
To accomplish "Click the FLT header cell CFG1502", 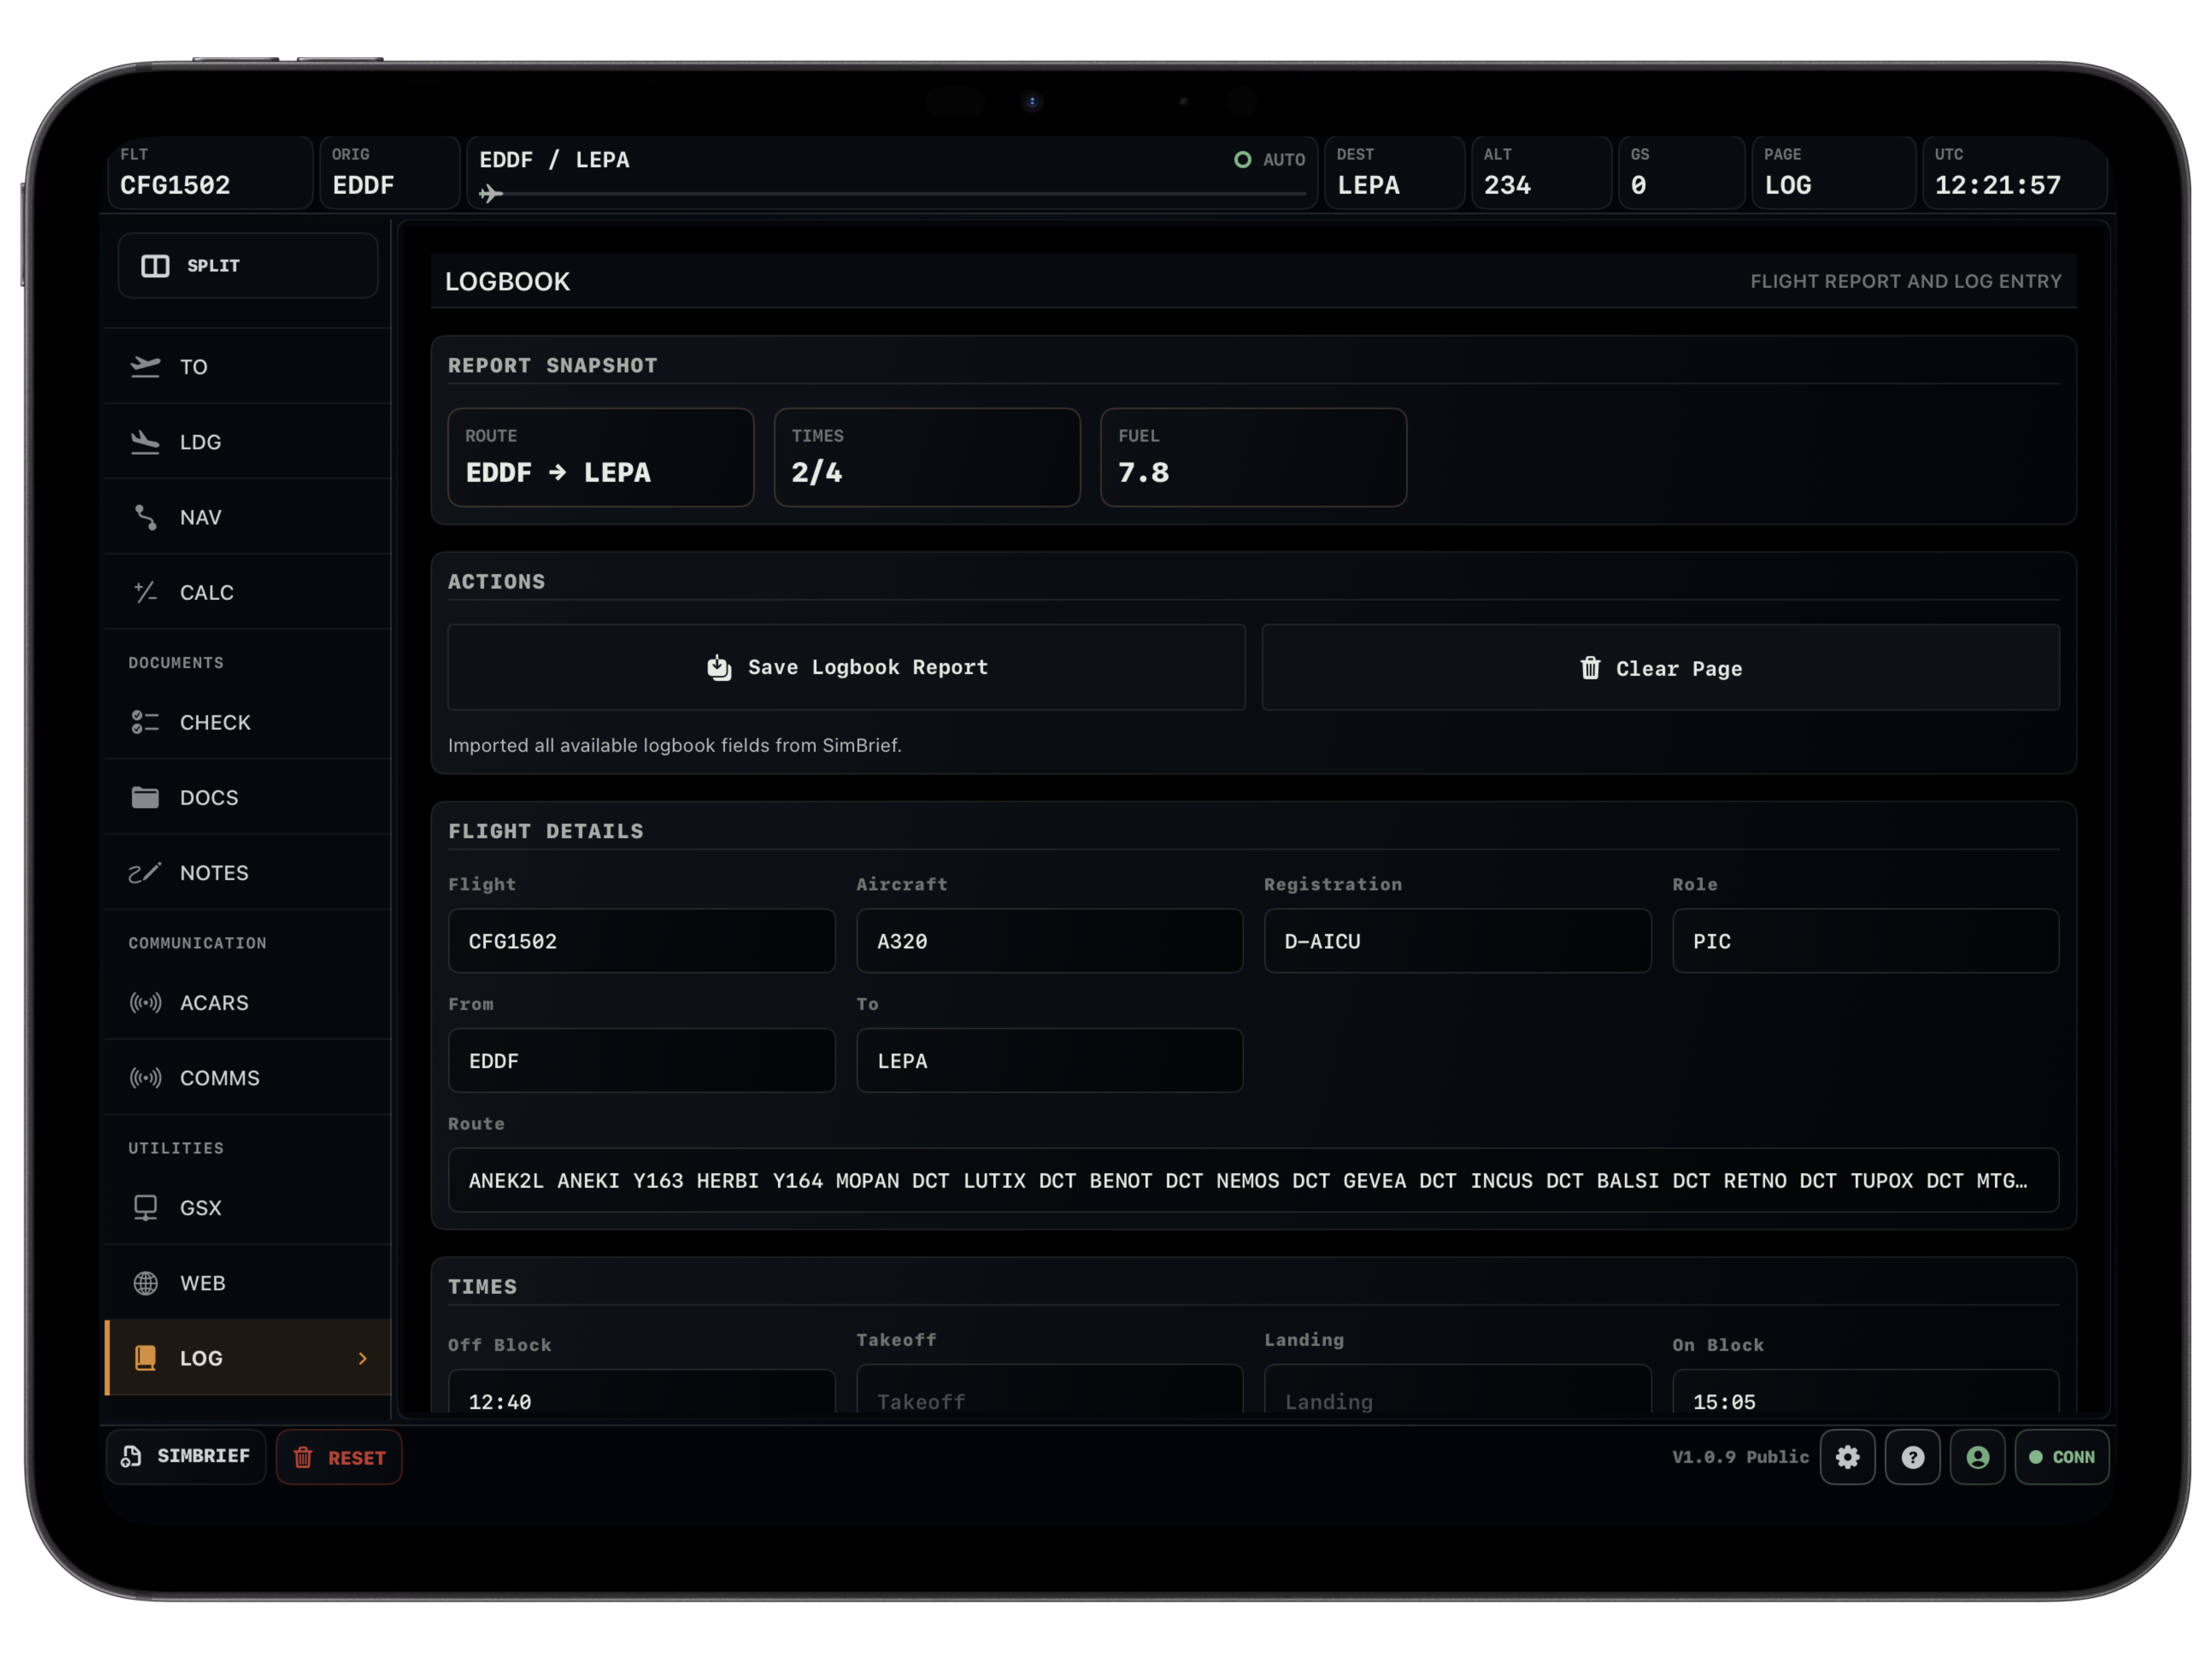I will tap(210, 173).
